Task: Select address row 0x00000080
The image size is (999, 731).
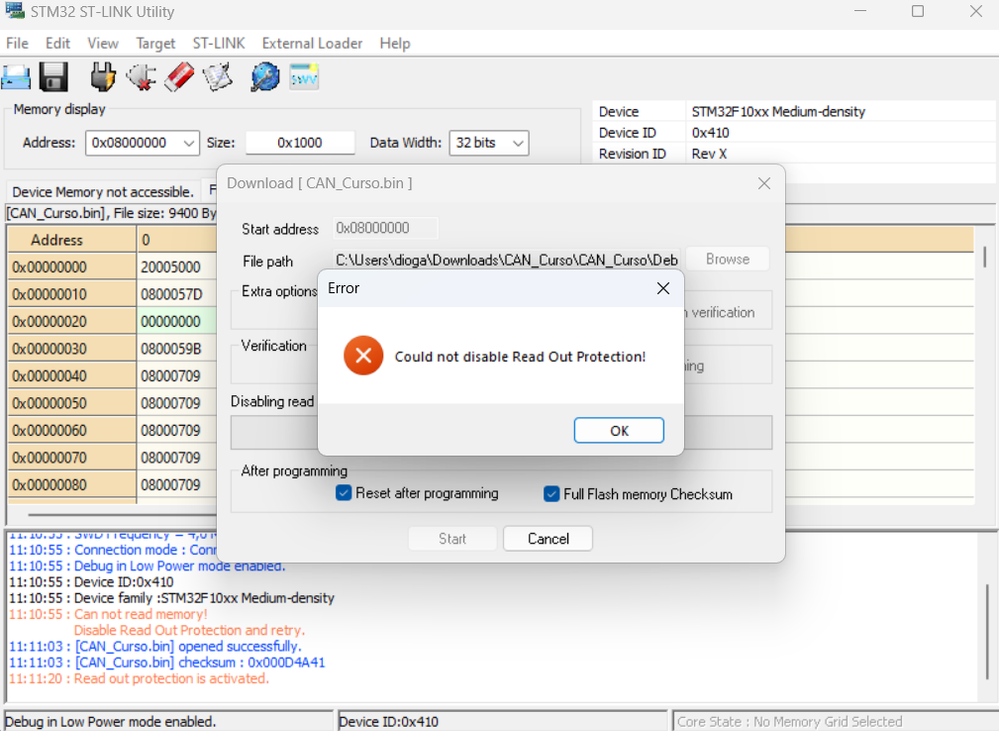Action: coord(71,485)
